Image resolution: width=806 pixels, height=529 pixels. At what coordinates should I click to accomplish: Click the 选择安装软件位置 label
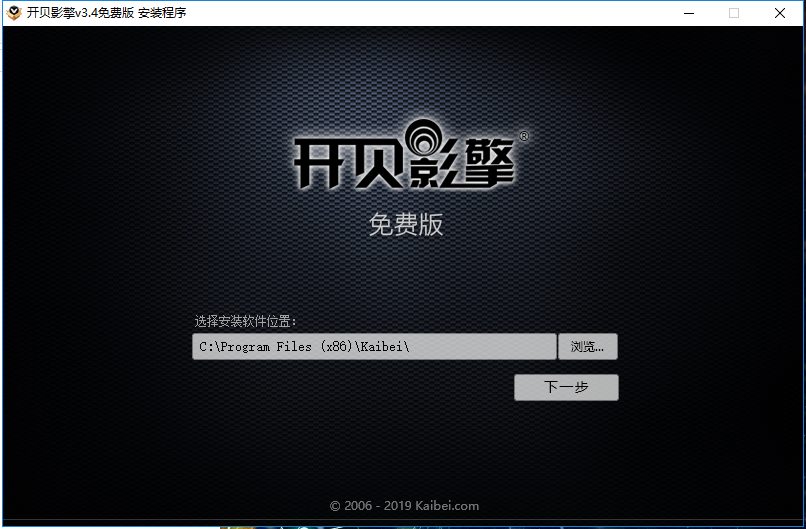(246, 321)
